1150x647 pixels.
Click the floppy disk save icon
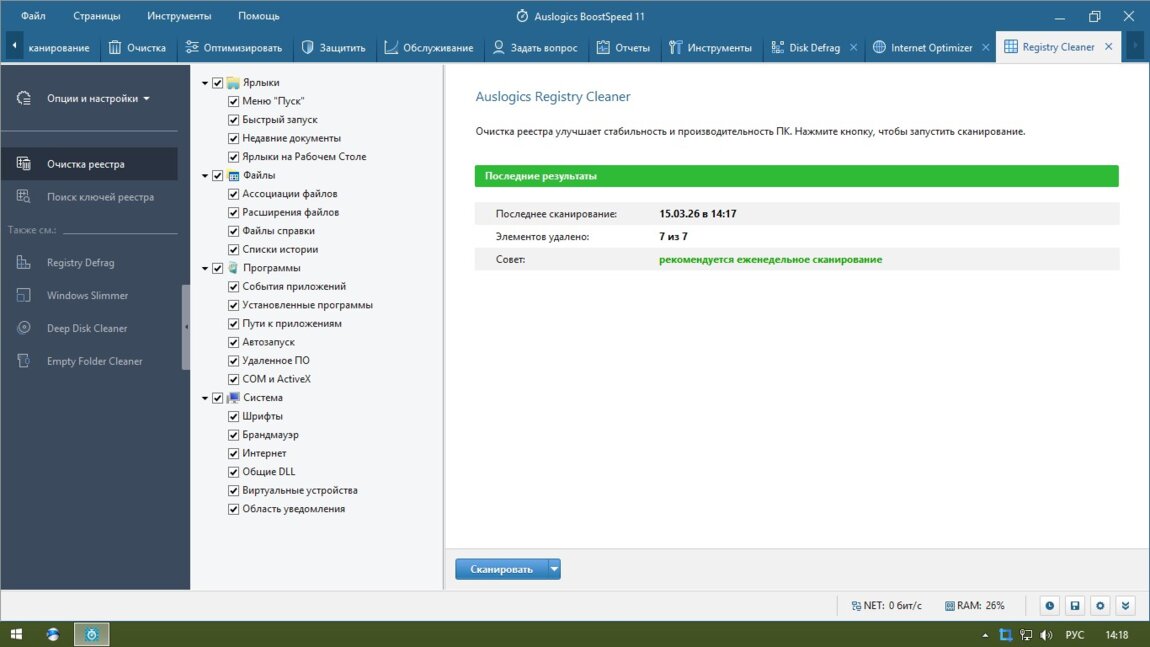tap(1075, 606)
